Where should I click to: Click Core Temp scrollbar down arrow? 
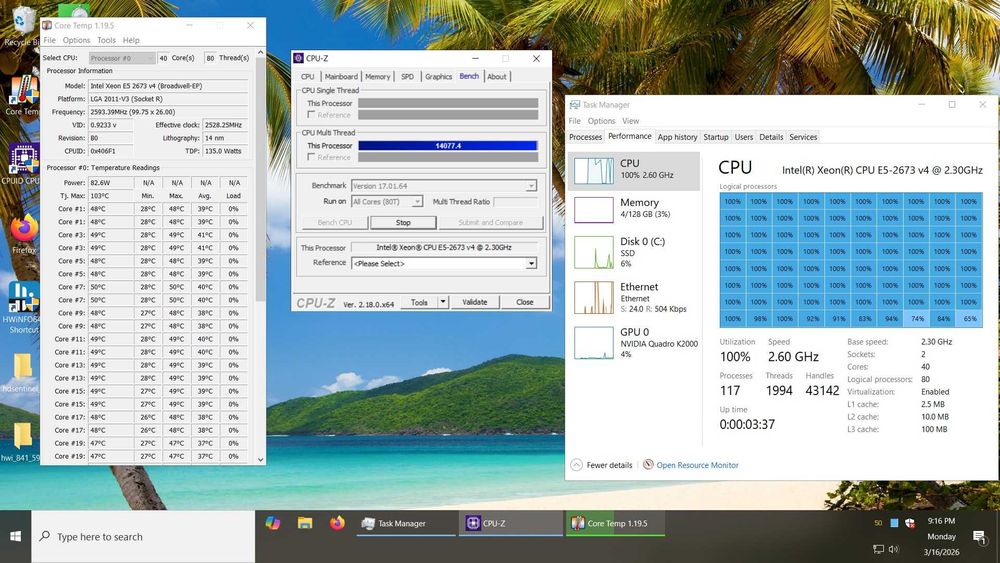click(x=260, y=459)
